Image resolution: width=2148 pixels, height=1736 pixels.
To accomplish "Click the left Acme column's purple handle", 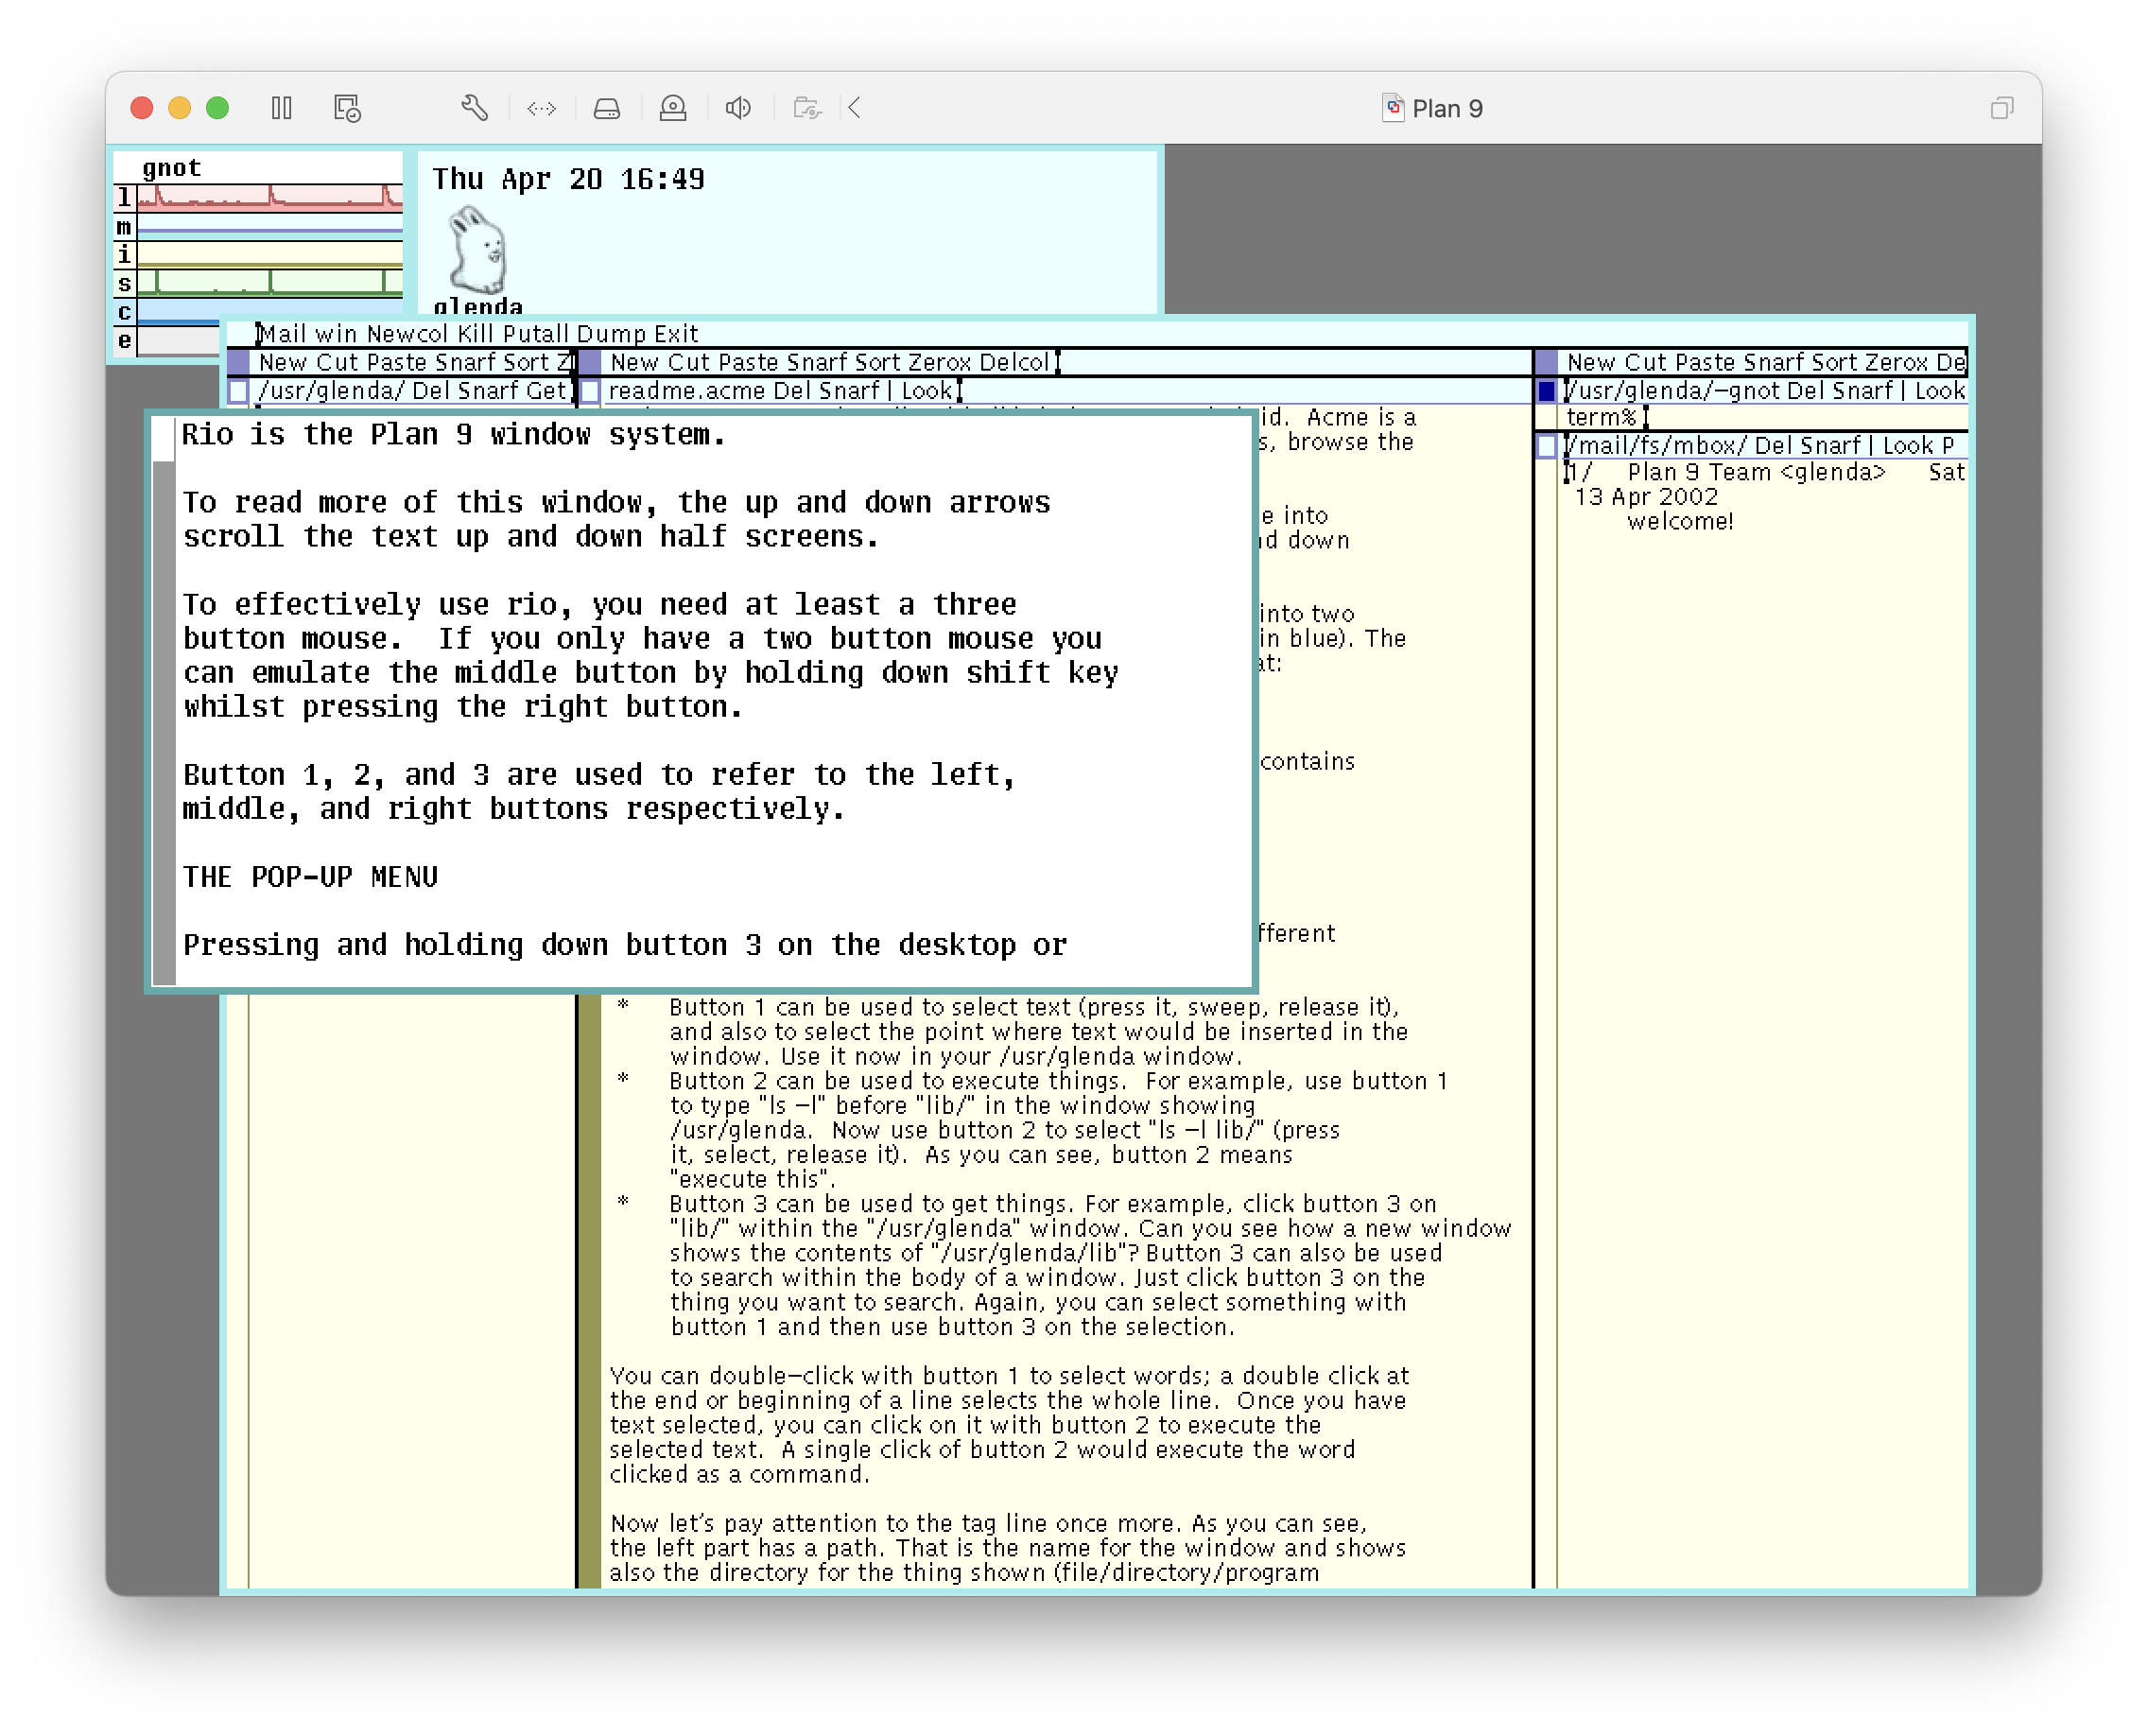I will (x=239, y=362).
